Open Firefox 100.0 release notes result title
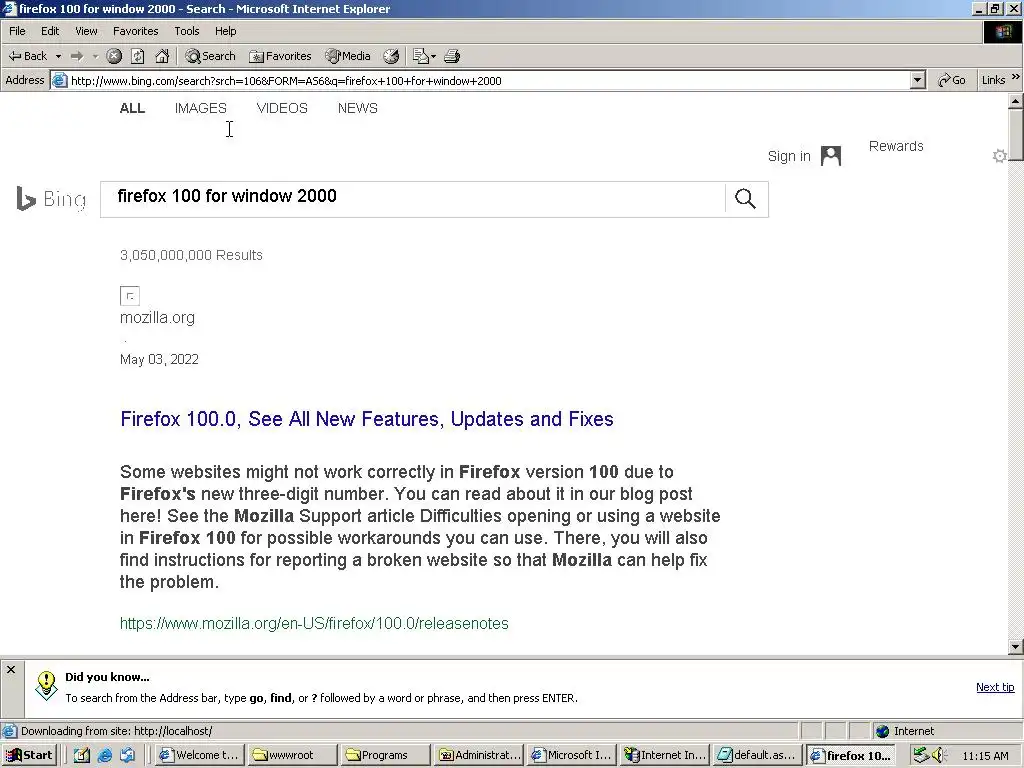 (x=367, y=419)
